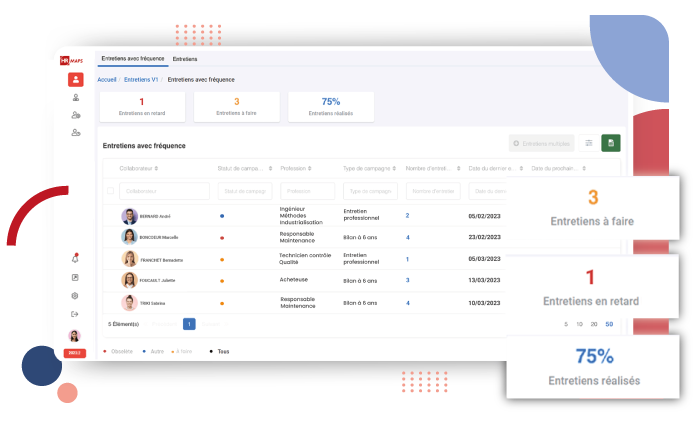Focus the Nombre d'entretiens filter field
Image resolution: width=693 pixels, height=424 pixels.
click(x=433, y=191)
